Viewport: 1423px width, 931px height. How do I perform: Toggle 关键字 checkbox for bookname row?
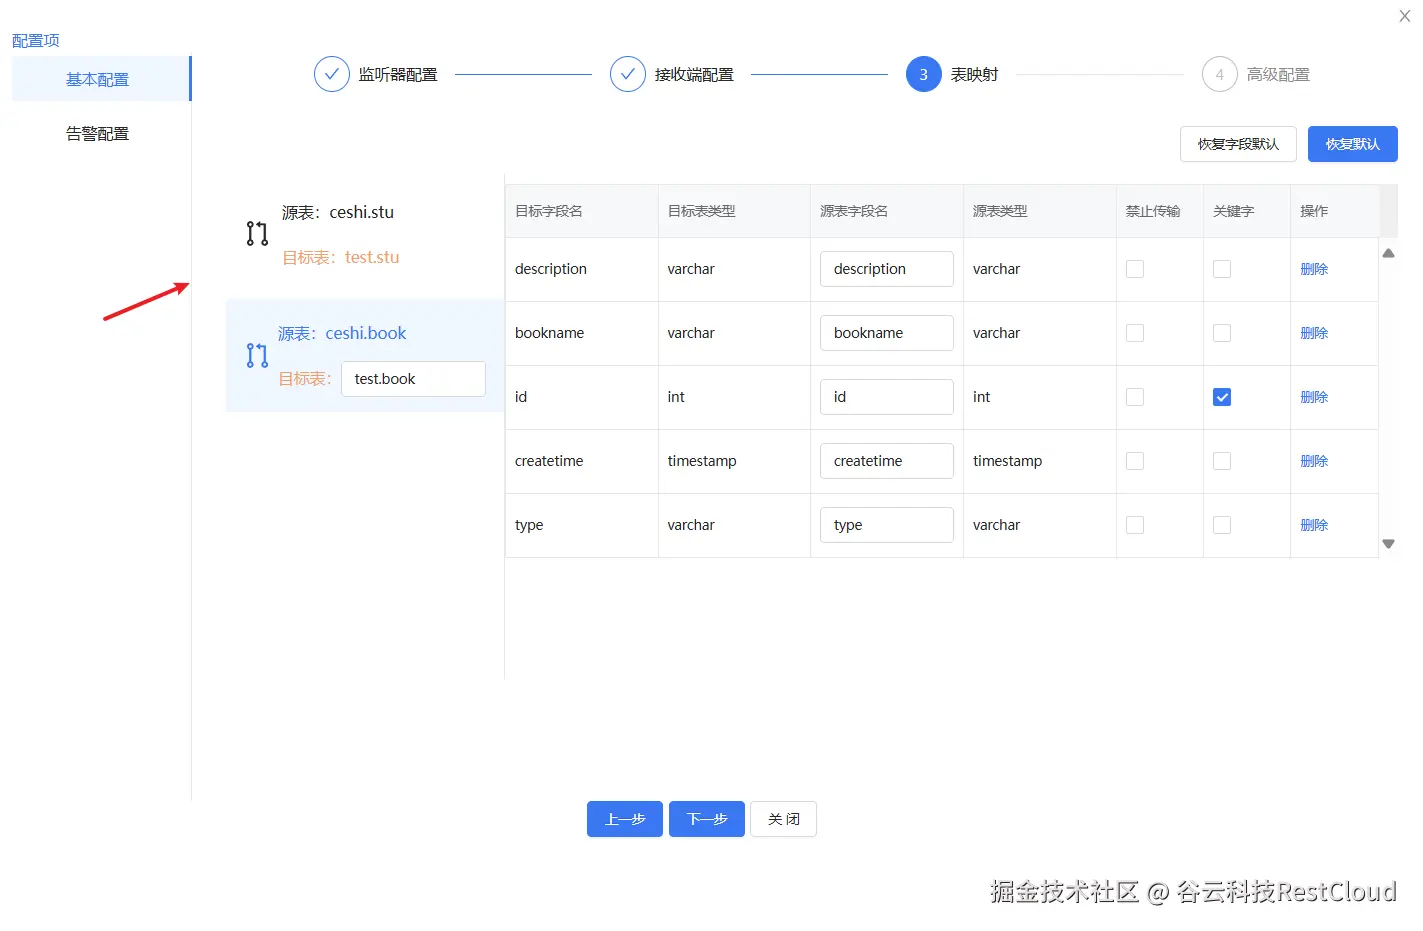tap(1222, 333)
